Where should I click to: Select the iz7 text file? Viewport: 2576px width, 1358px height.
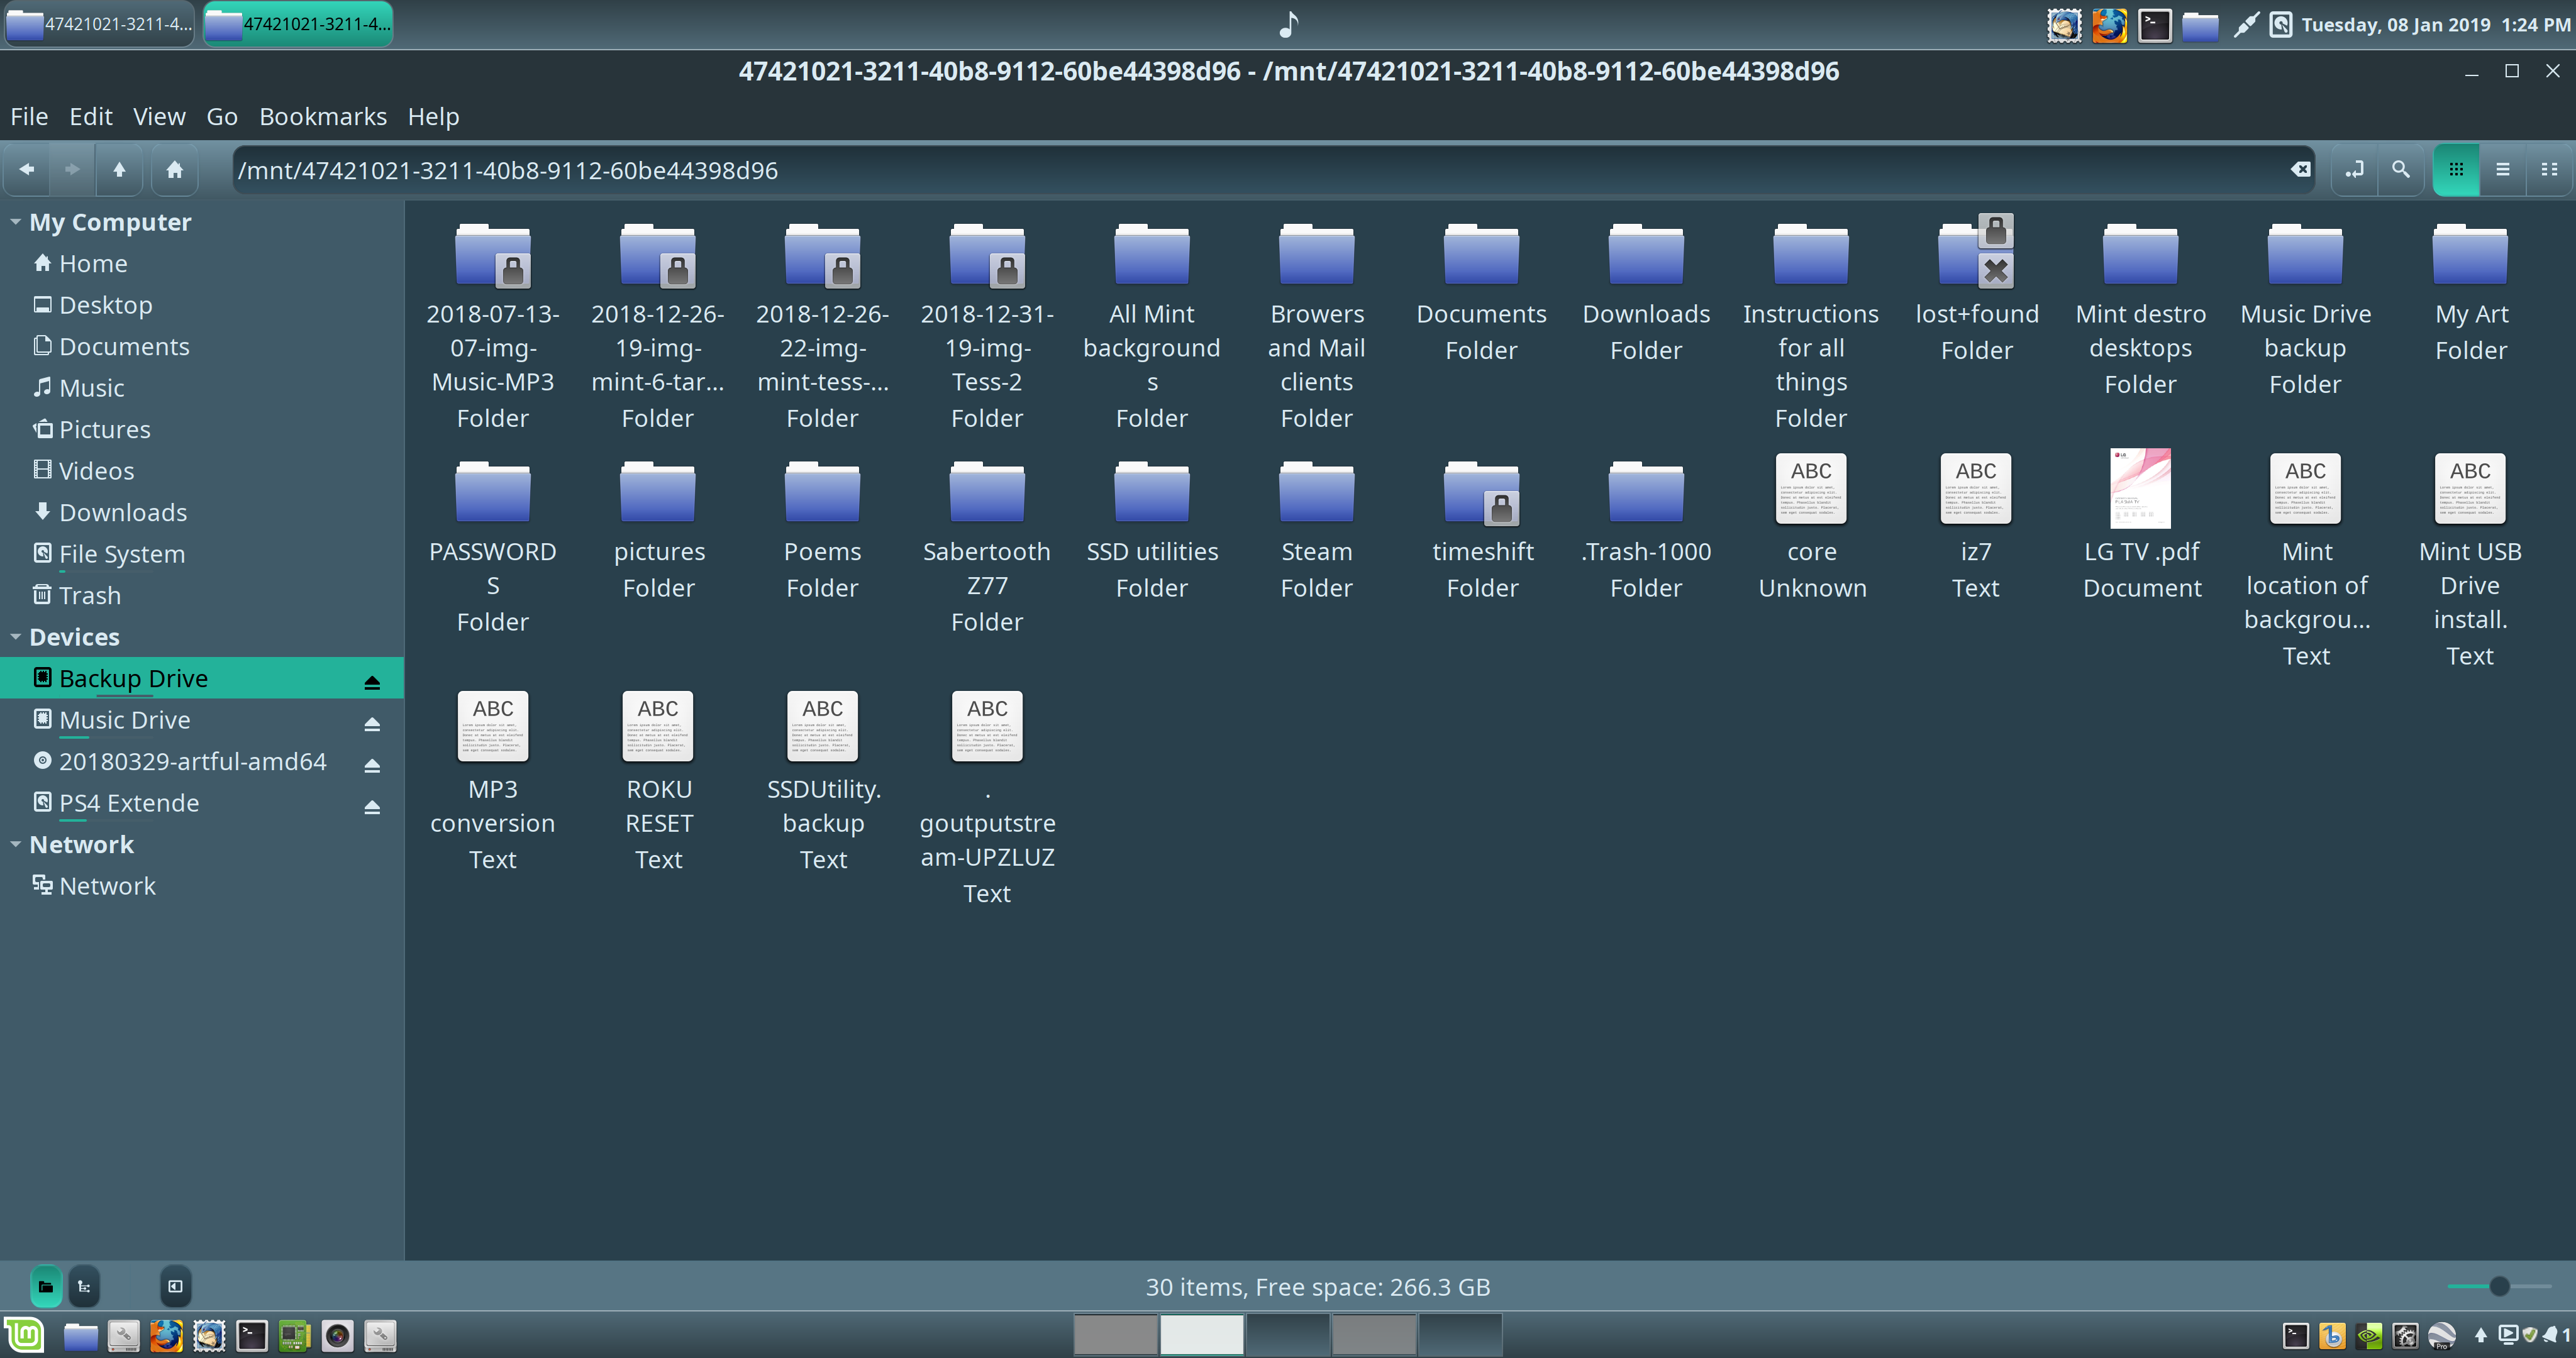[x=1976, y=488]
